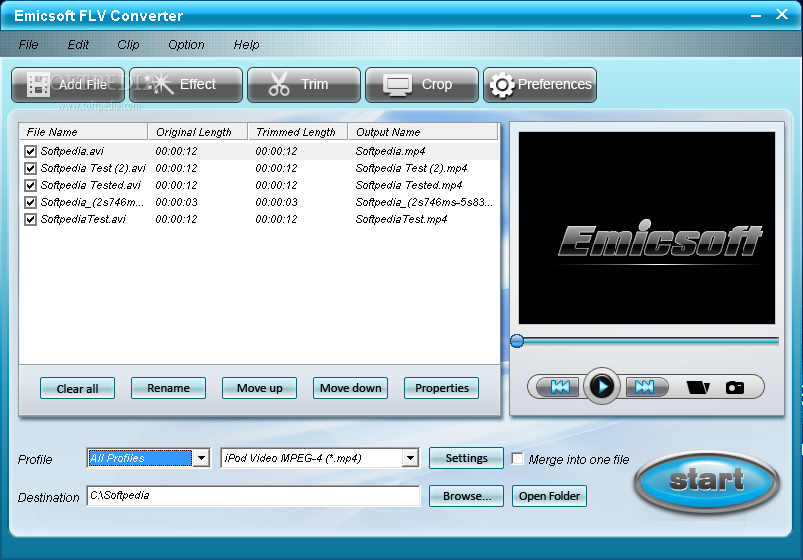Viewport: 803px width, 560px height.
Task: Open the Option menu
Action: click(x=186, y=45)
